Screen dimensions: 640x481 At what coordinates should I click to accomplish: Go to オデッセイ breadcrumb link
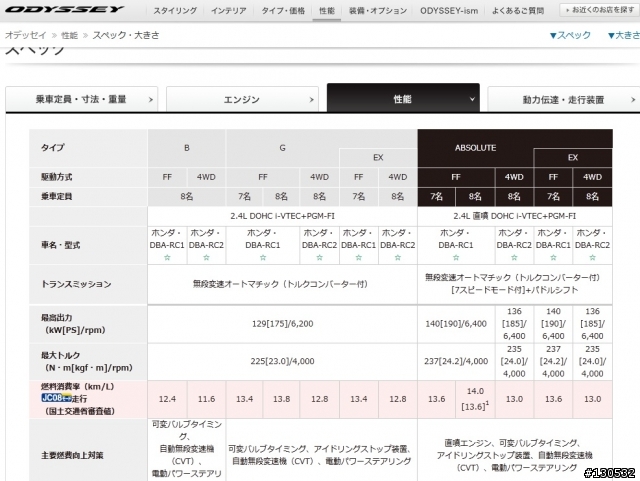point(26,35)
